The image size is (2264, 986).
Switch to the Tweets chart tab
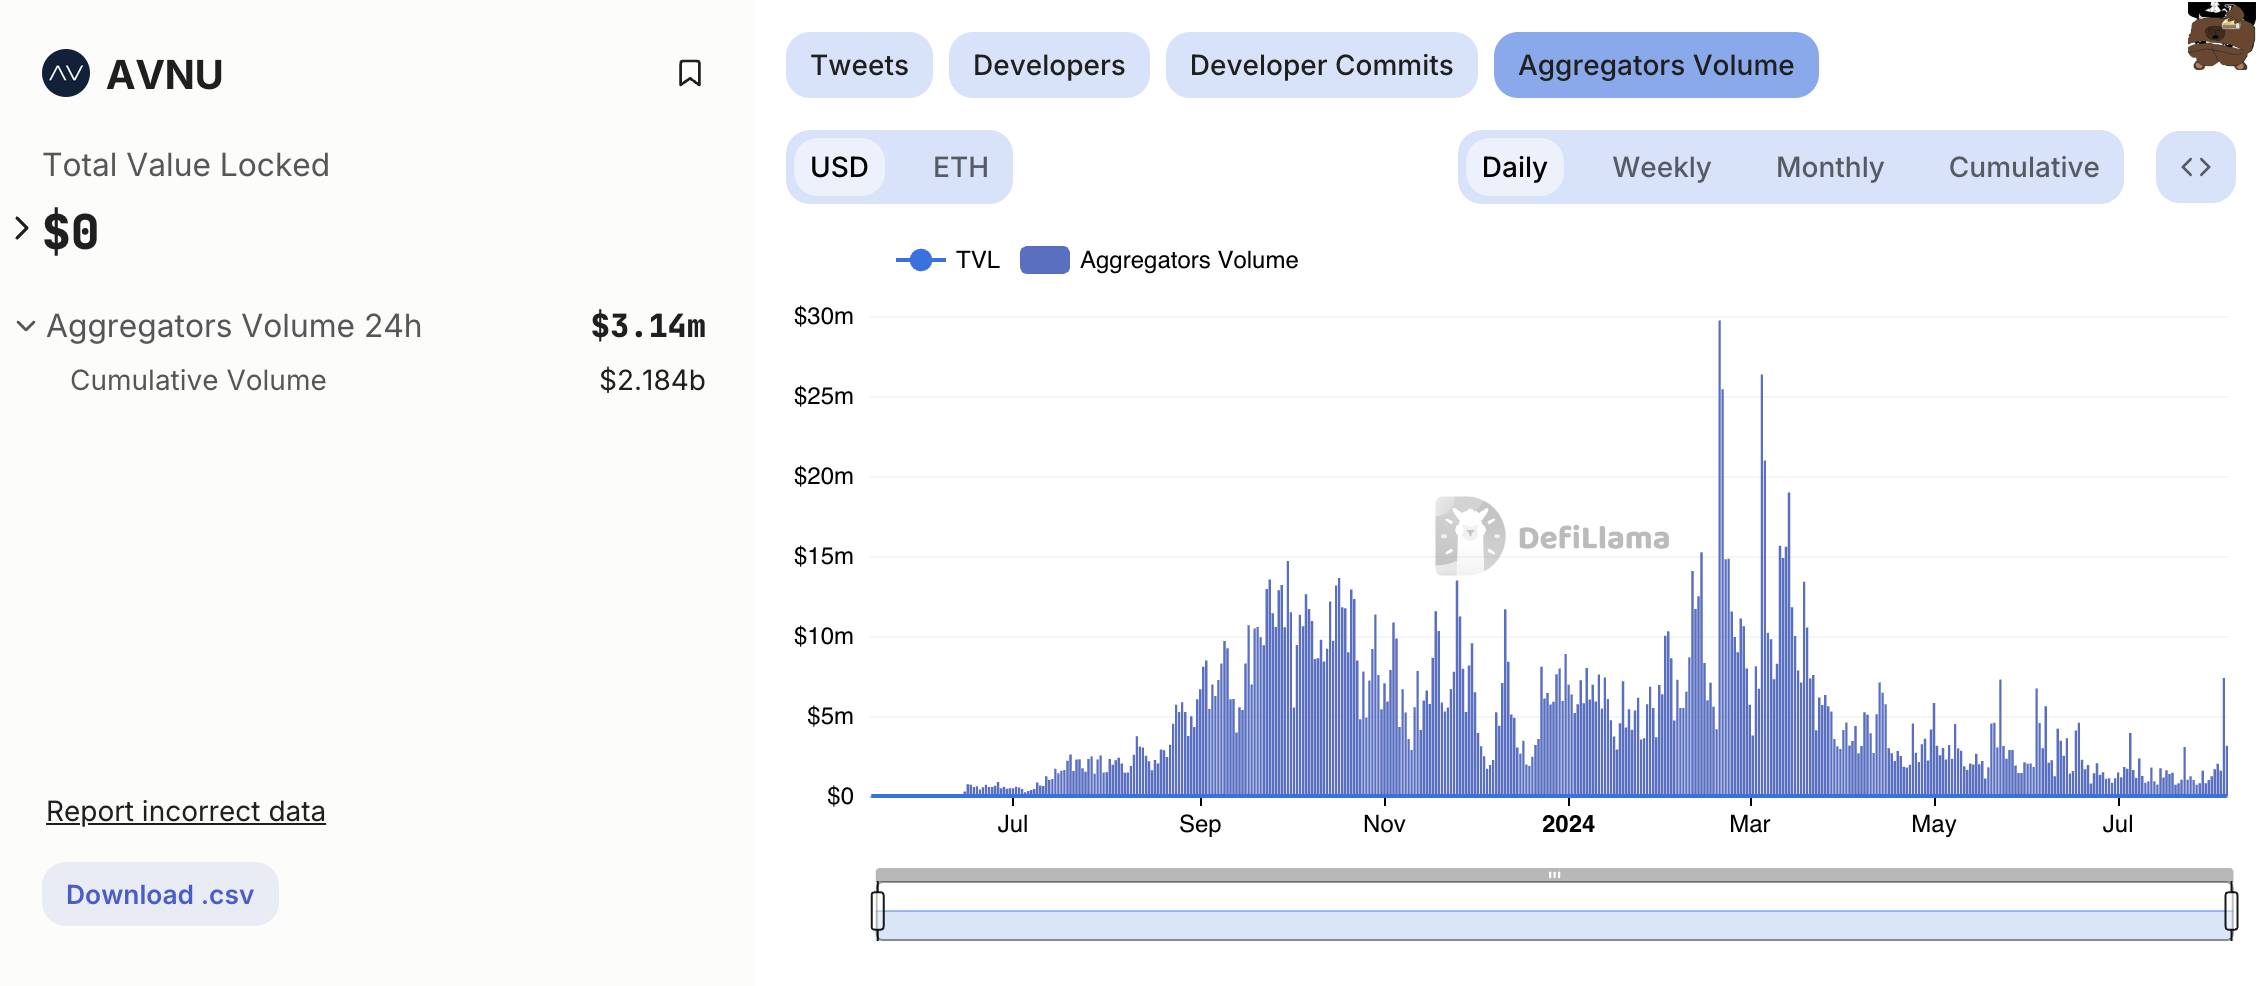point(859,65)
